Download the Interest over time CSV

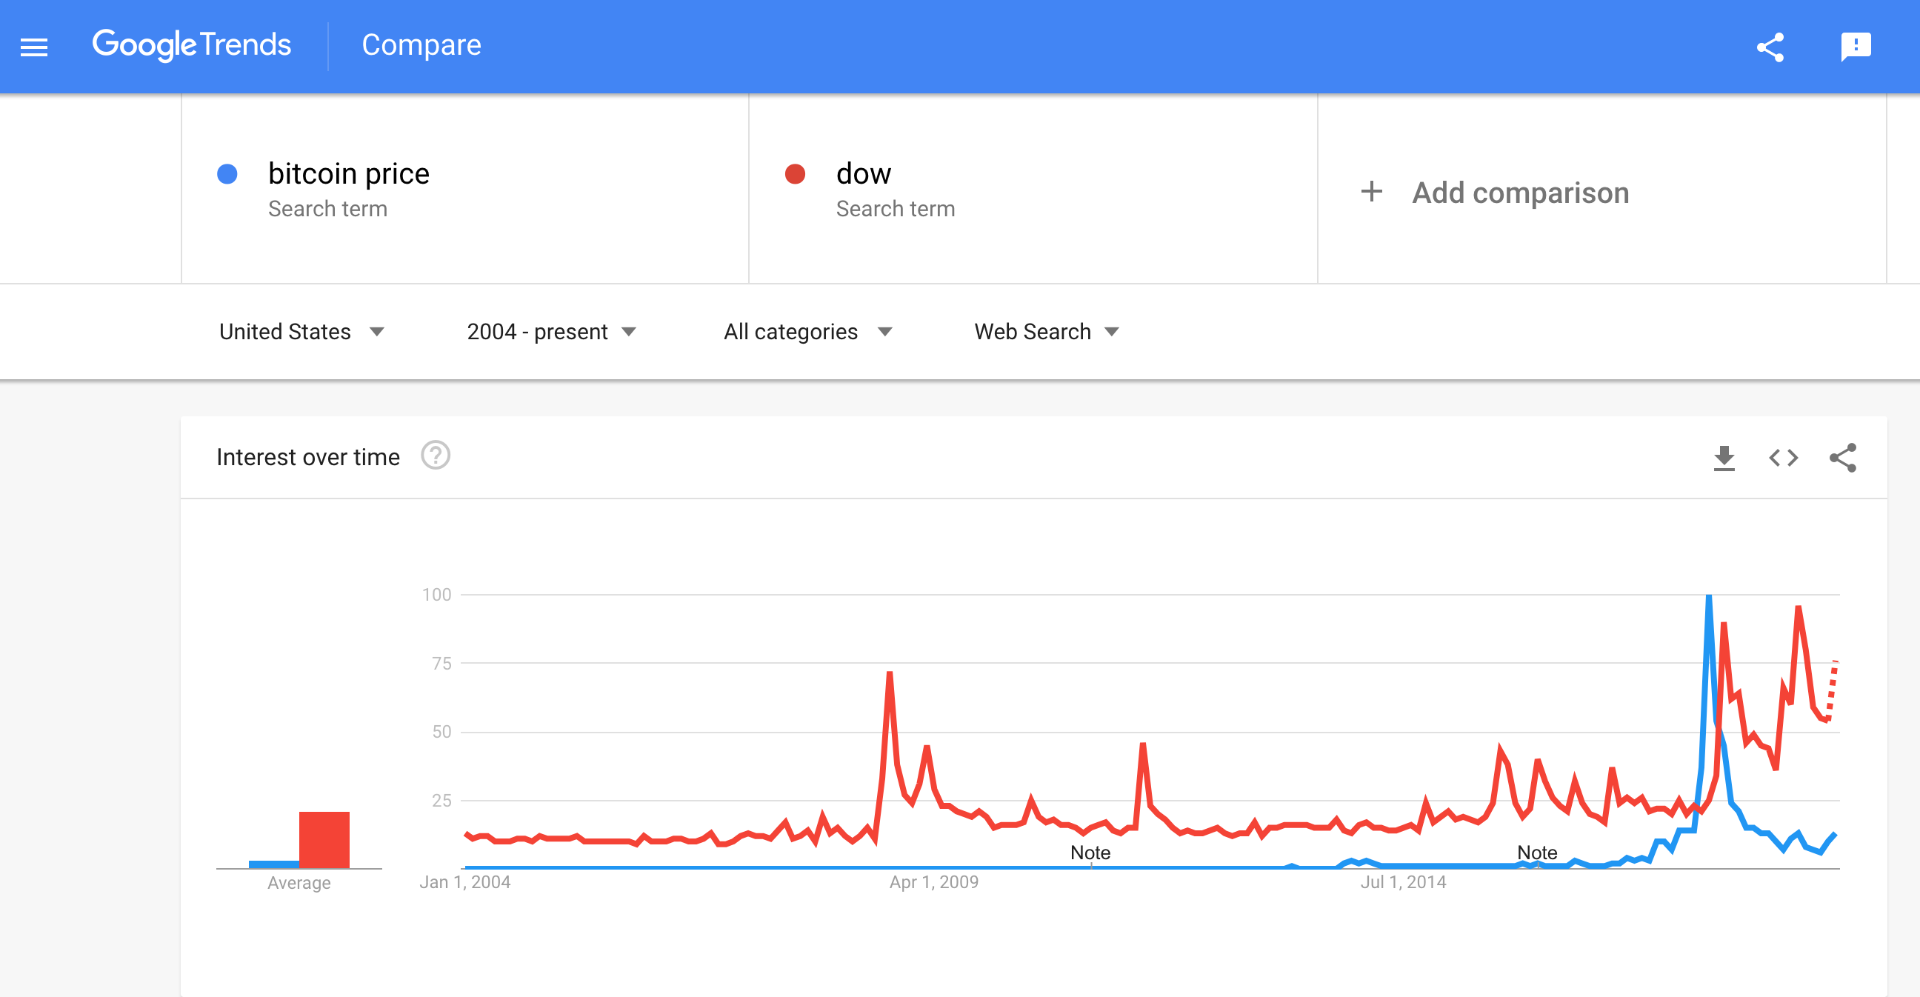pos(1724,458)
